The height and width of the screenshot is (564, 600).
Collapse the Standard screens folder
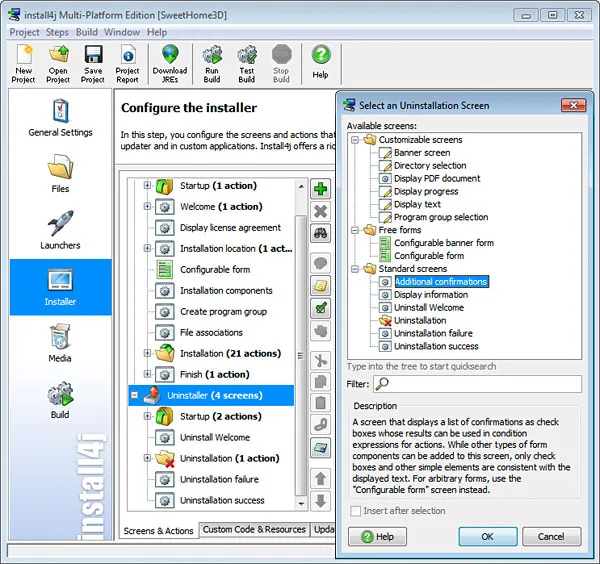(x=355, y=269)
